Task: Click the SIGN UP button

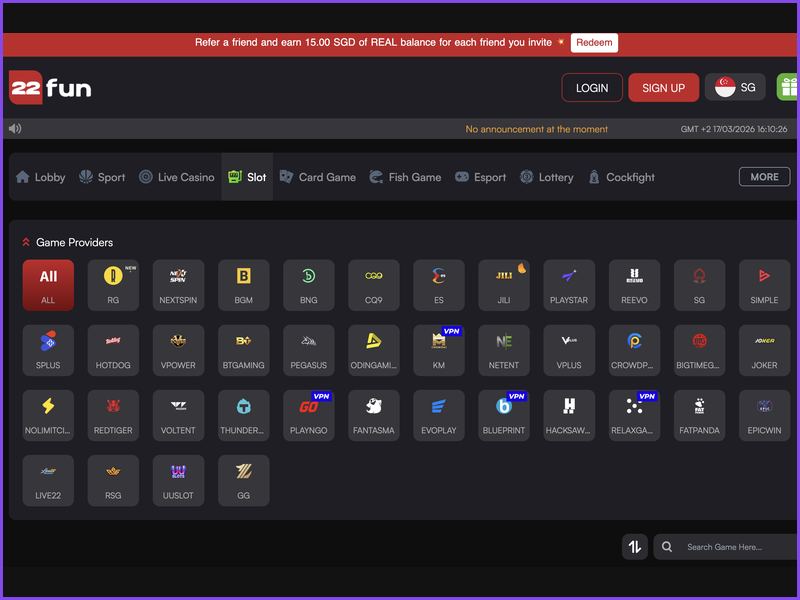Action: pos(663,87)
